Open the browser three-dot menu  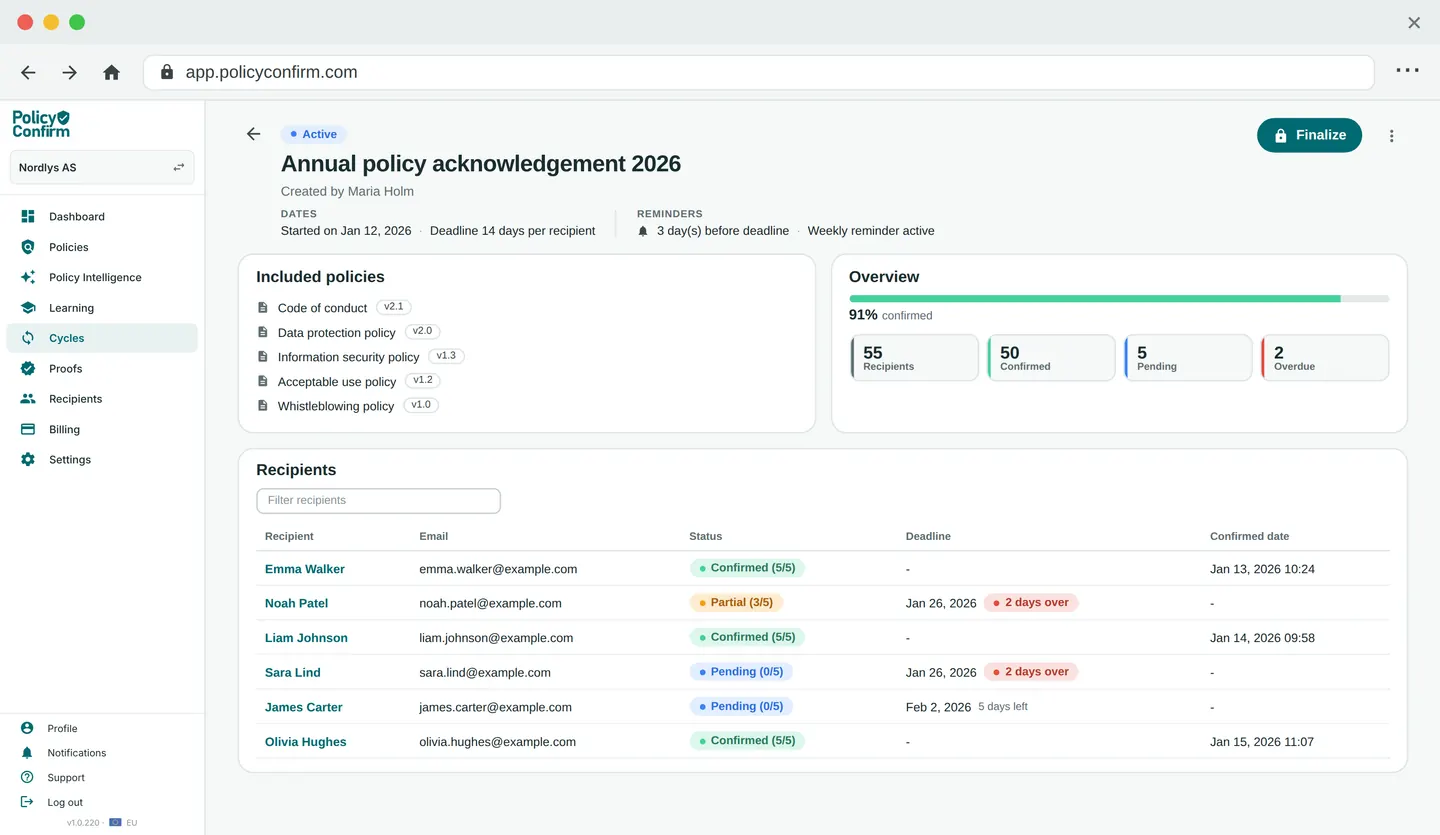[1407, 71]
